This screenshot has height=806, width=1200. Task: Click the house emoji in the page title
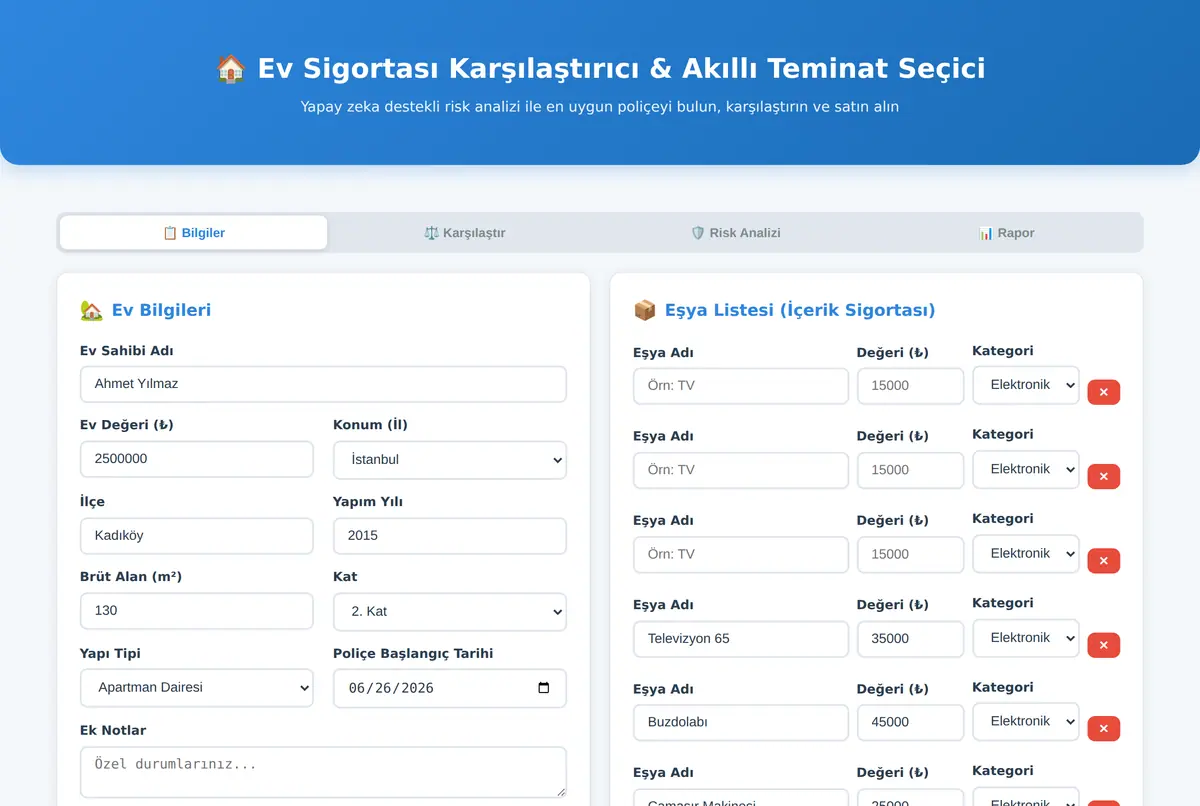[231, 69]
